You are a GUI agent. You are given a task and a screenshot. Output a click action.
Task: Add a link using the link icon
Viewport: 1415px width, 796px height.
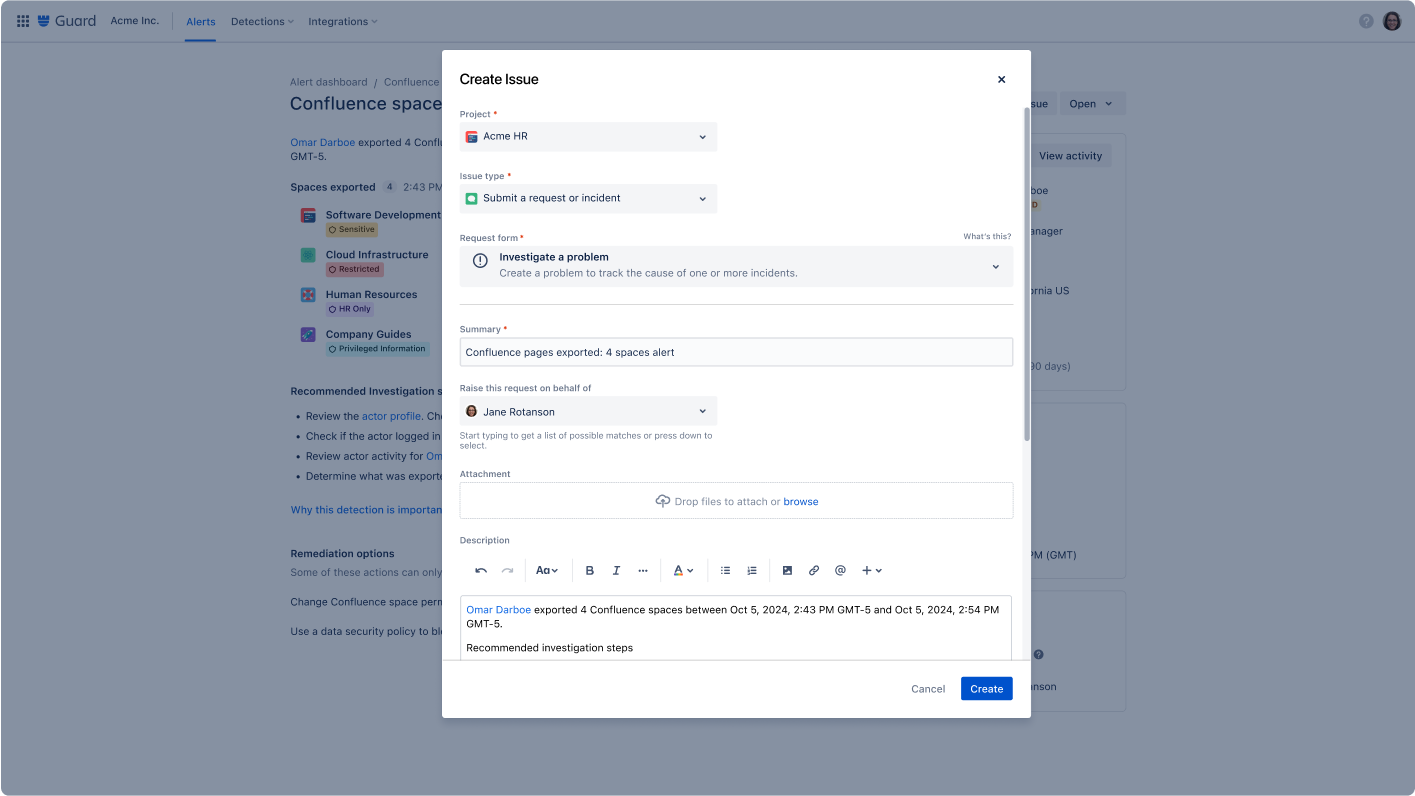point(814,570)
